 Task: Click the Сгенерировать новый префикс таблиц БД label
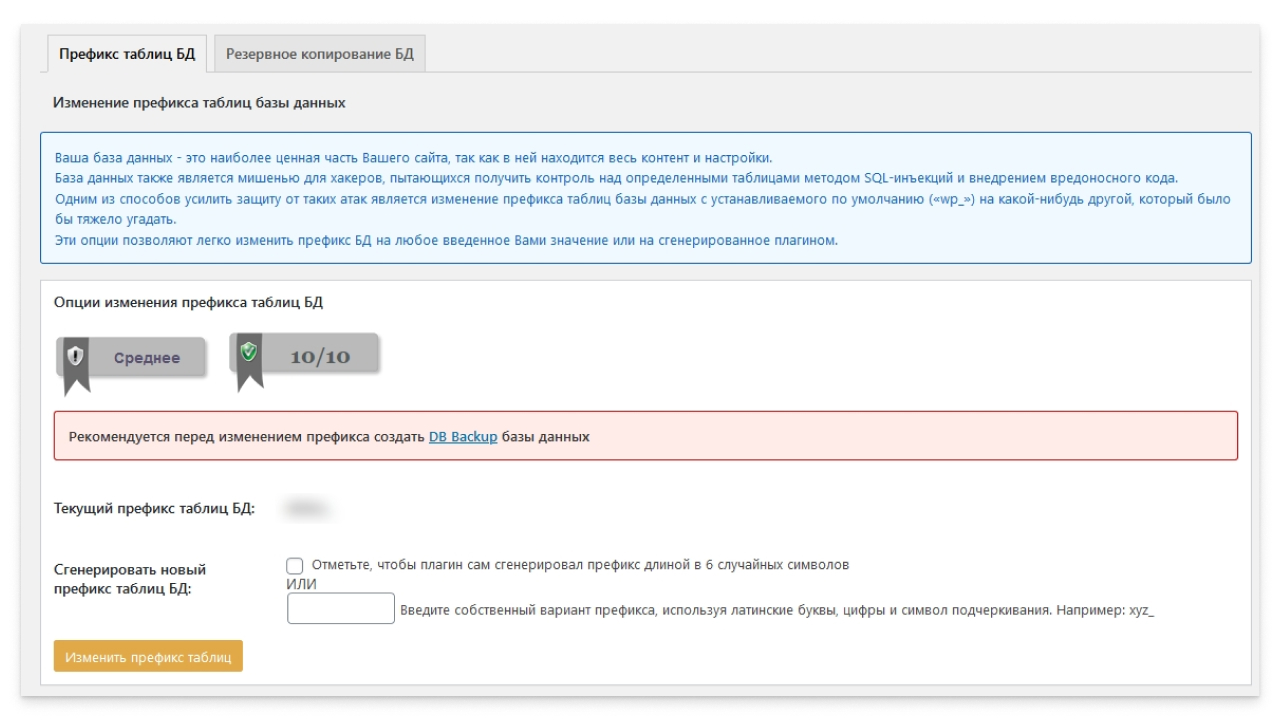click(130, 579)
